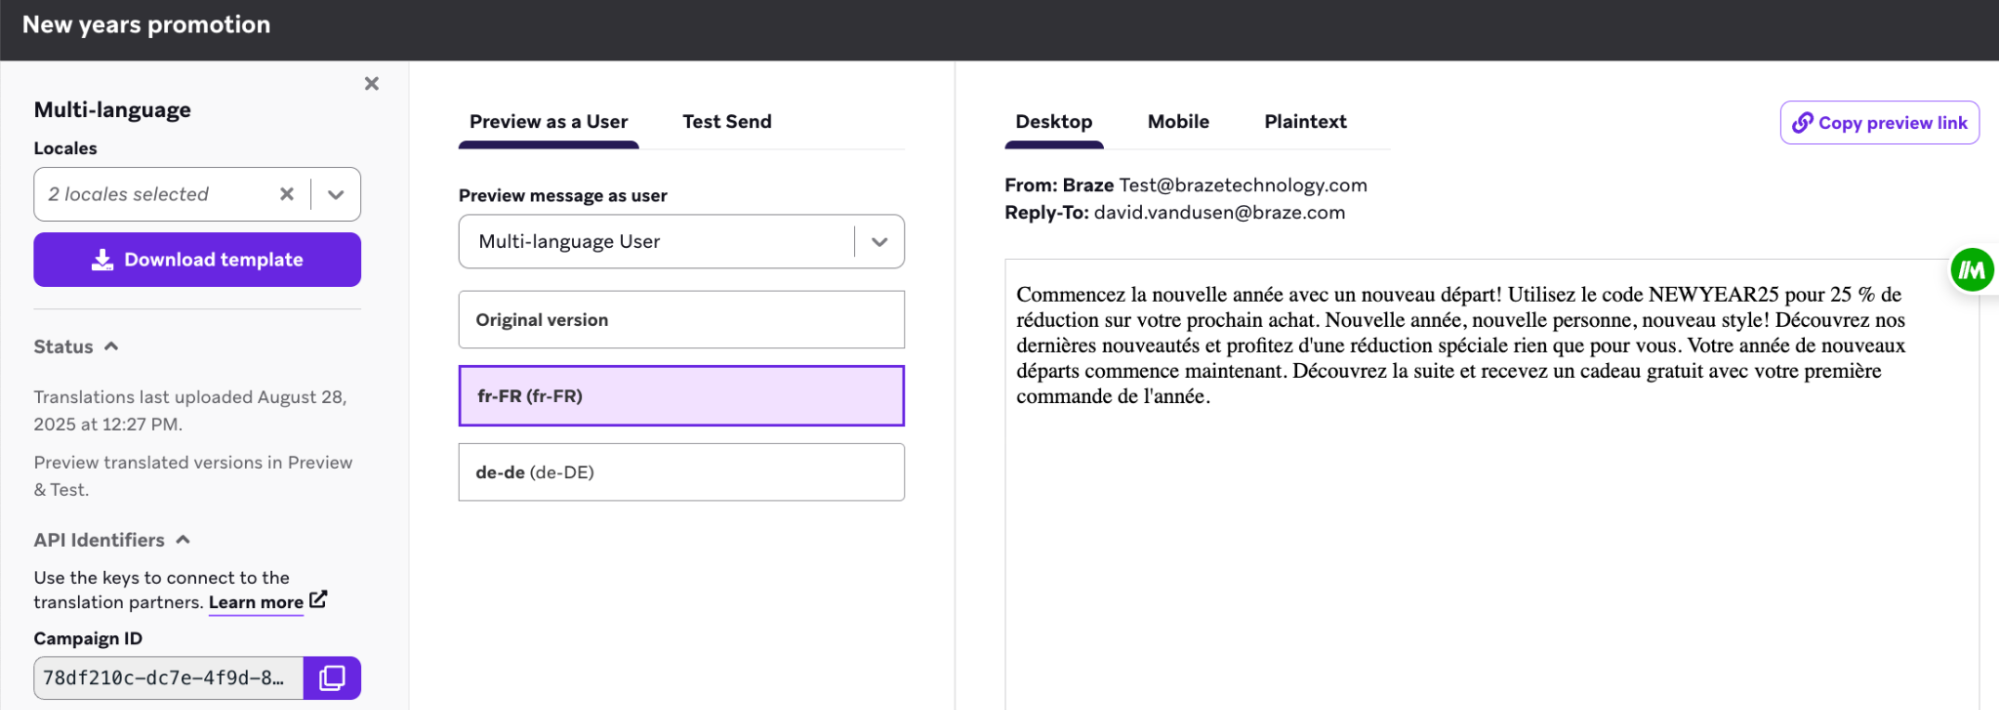The width and height of the screenshot is (1999, 710).
Task: Collapse the API Identifiers section
Action: (x=183, y=540)
